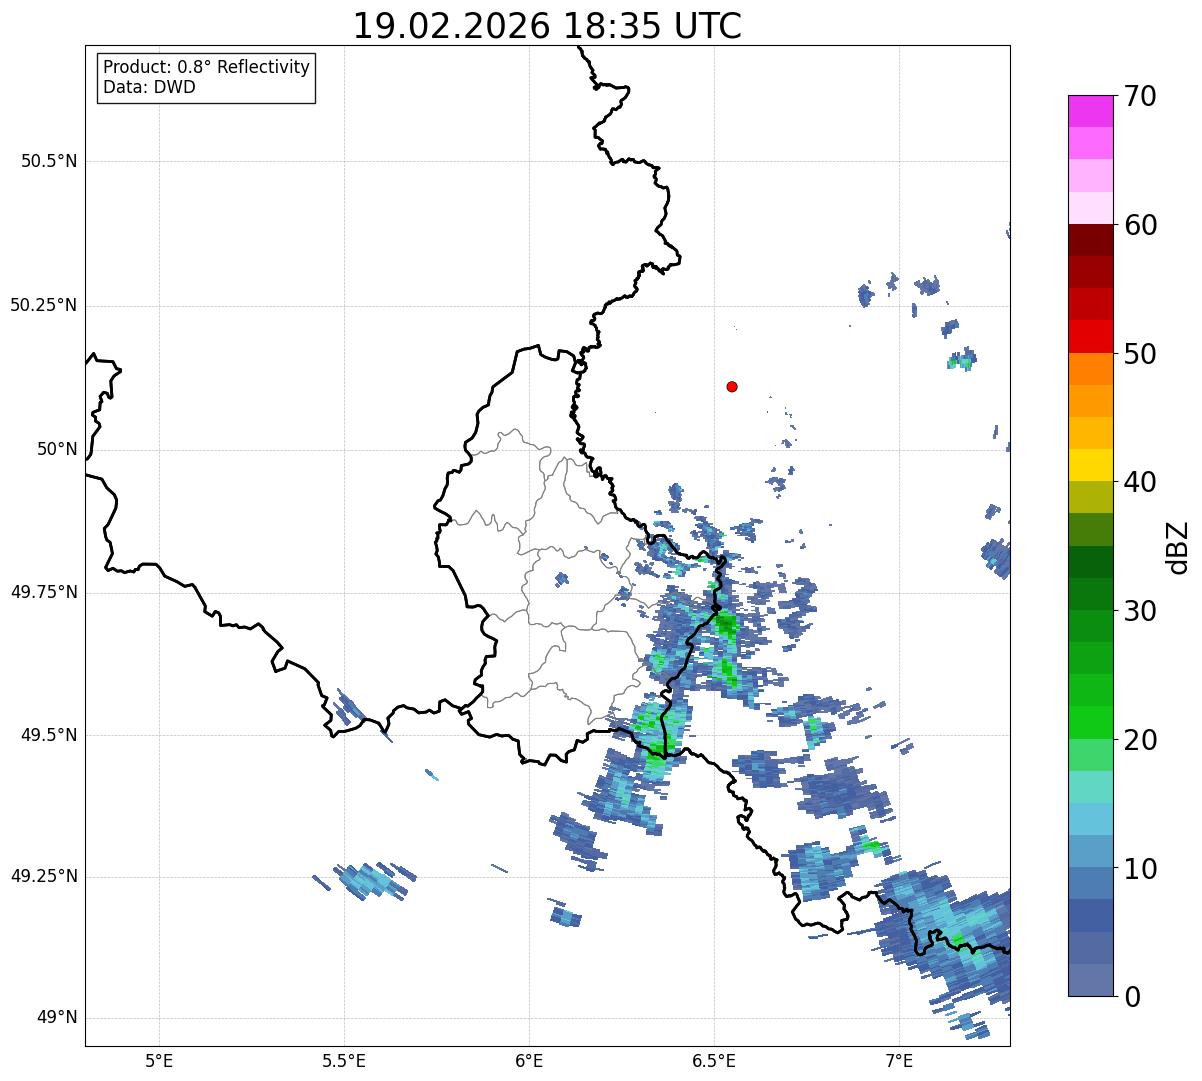Click the 5°E longitude label
The image size is (1202, 1081).
click(x=159, y=1060)
